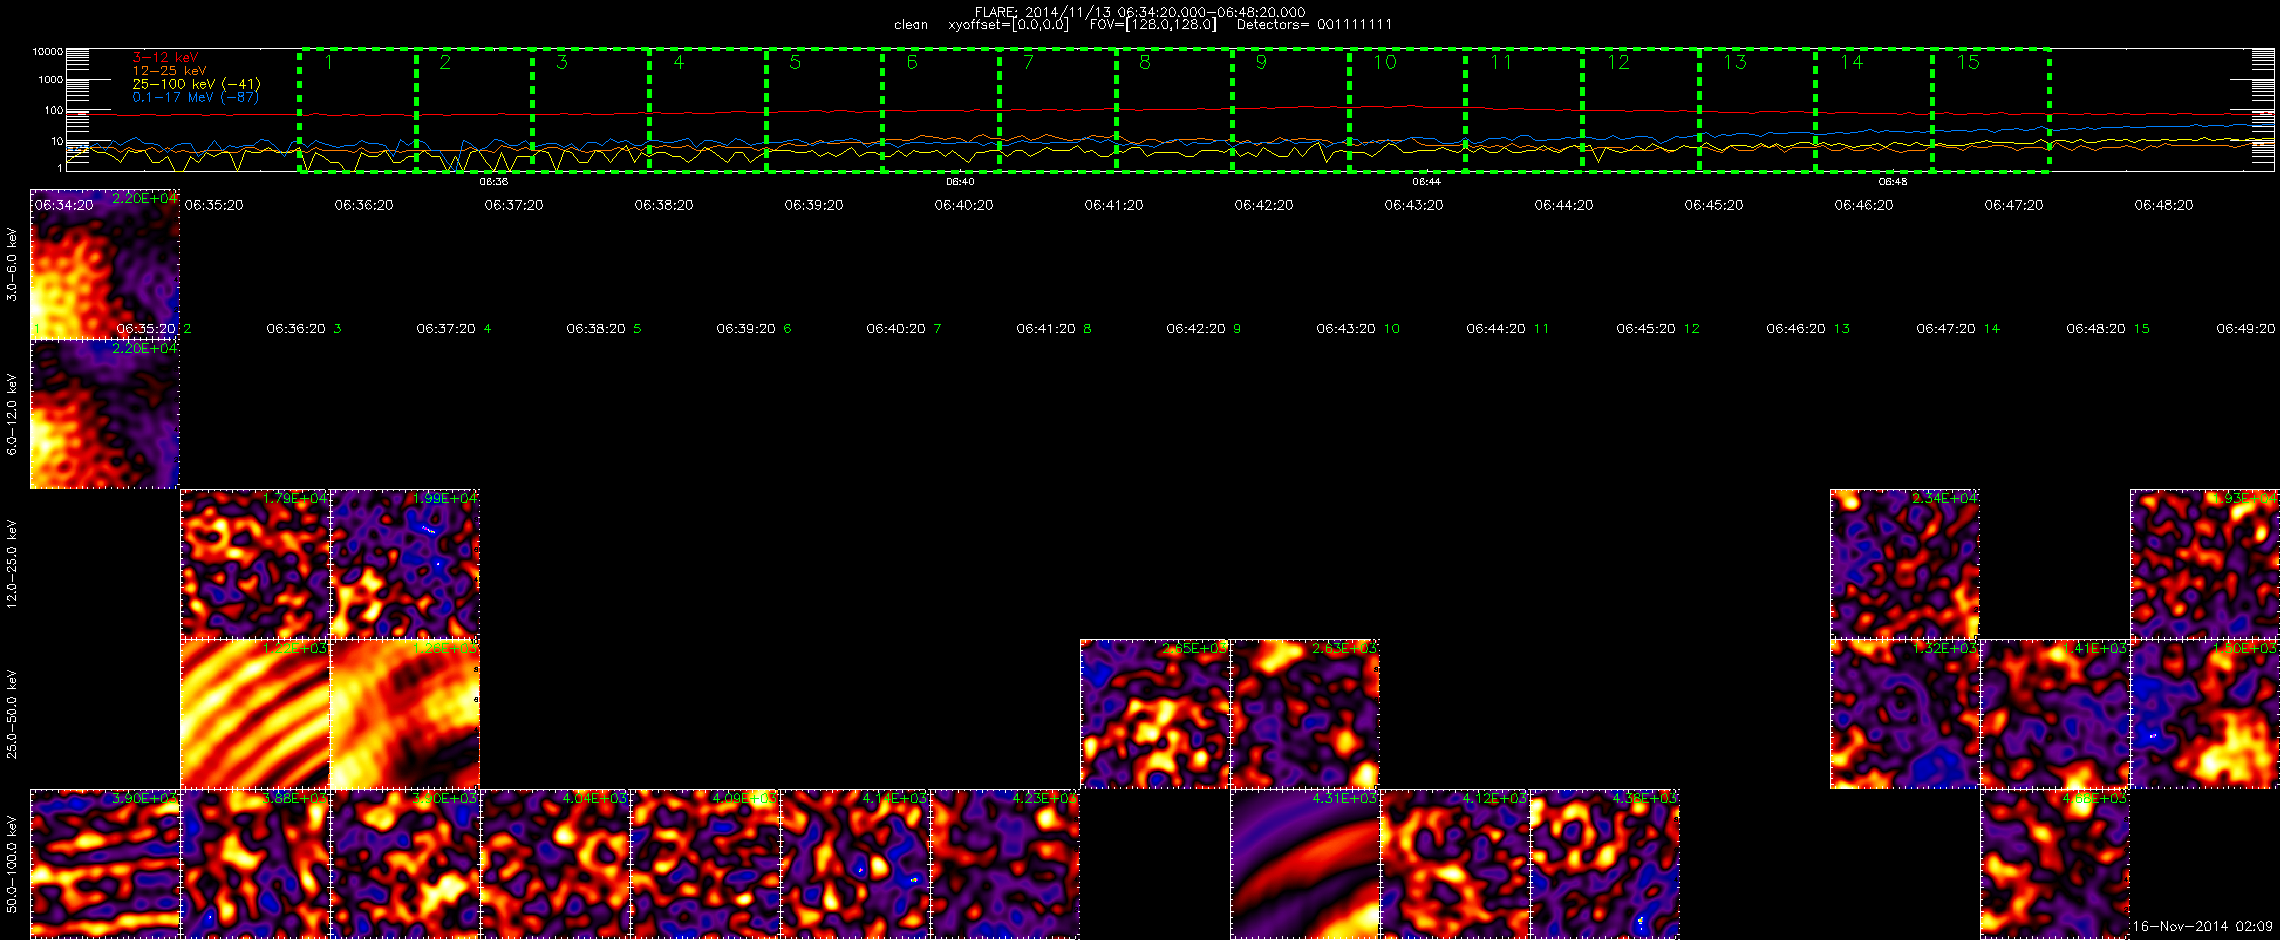
Task: Select interval 7 box on the light curve
Action: click(1058, 110)
